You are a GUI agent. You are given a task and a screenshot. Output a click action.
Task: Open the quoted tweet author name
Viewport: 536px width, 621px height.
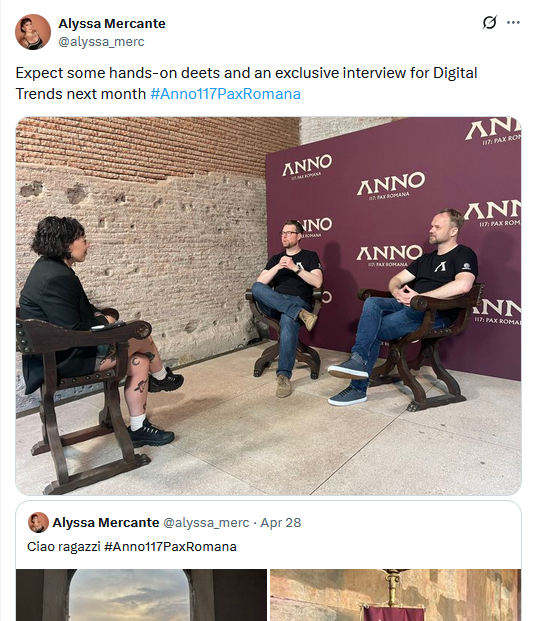[x=106, y=523]
